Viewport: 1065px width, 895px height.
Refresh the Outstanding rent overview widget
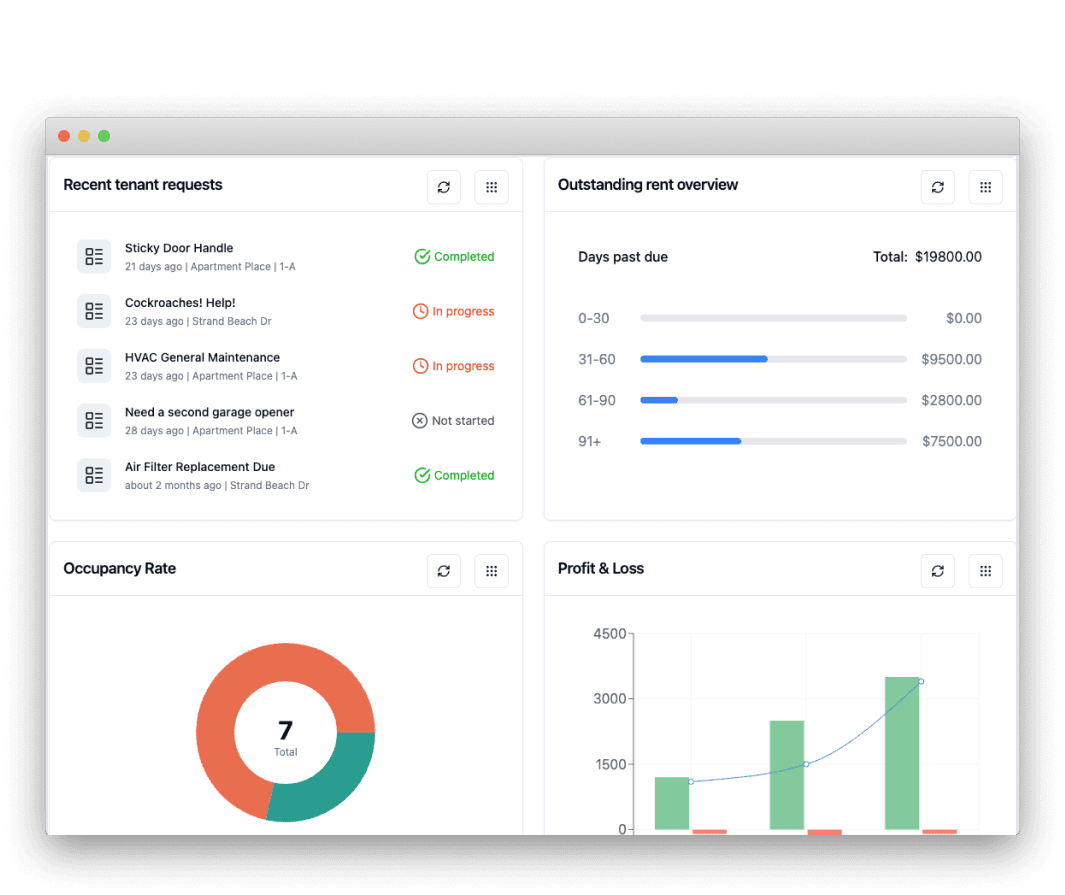[x=937, y=187]
